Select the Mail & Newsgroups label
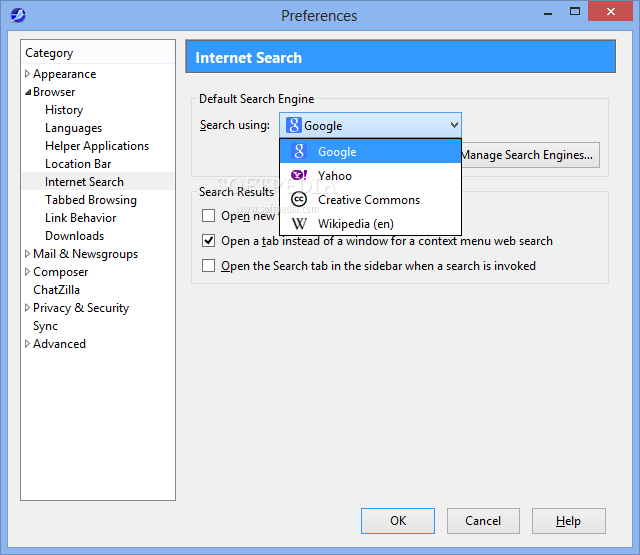This screenshot has width=640, height=555. 86,254
